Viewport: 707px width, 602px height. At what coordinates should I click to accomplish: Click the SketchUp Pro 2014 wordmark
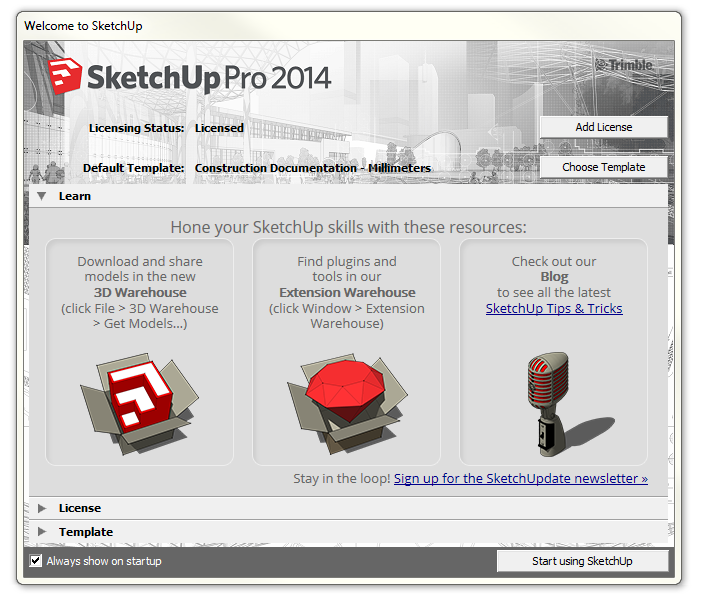(209, 78)
